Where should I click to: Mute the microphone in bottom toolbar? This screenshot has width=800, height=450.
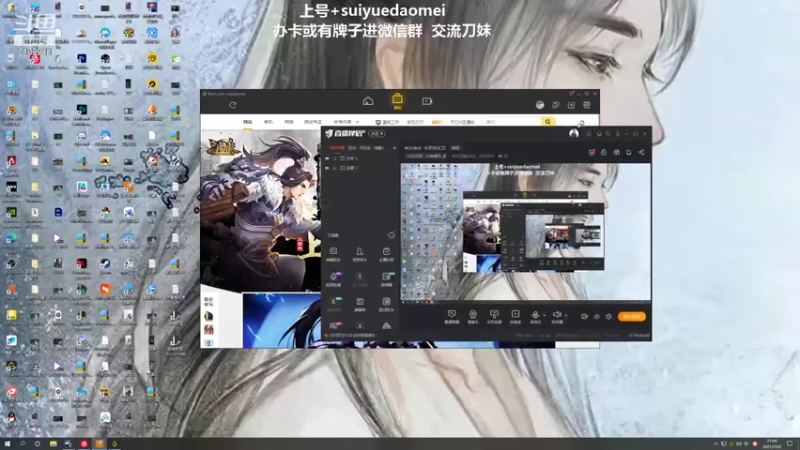[535, 316]
